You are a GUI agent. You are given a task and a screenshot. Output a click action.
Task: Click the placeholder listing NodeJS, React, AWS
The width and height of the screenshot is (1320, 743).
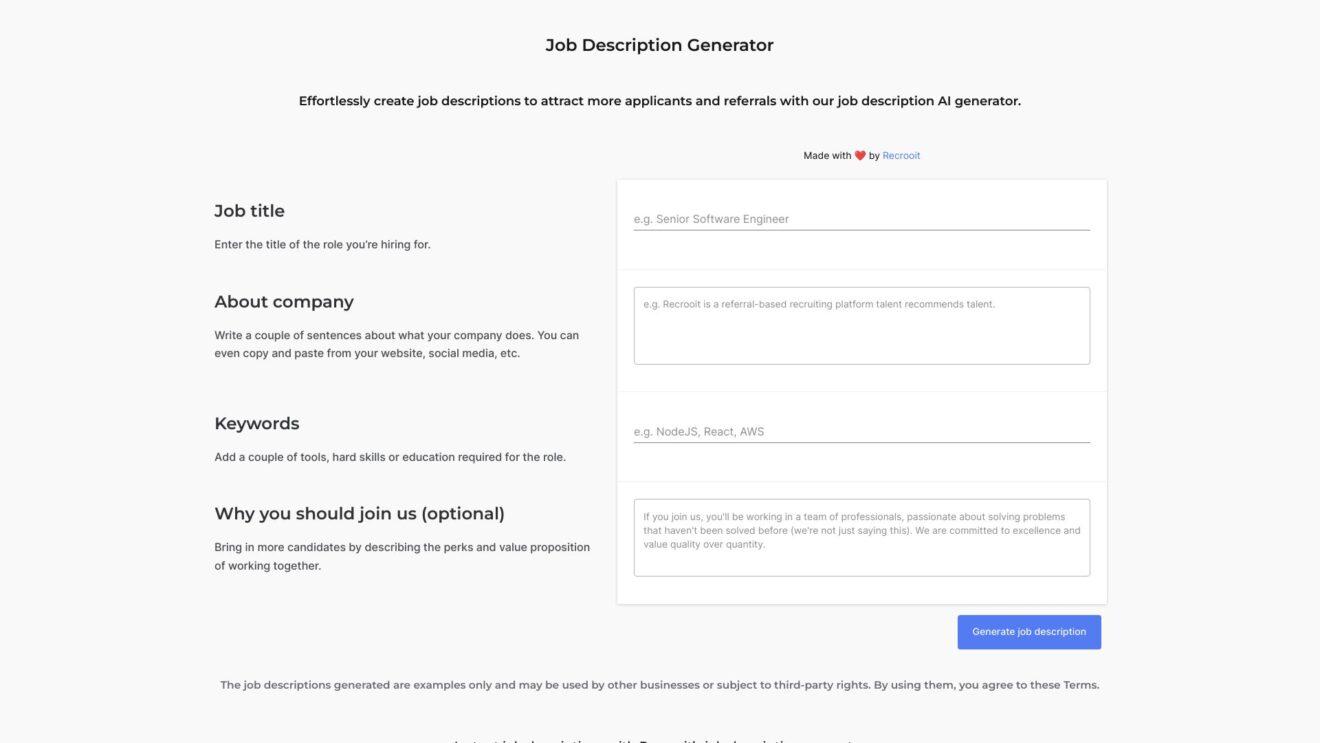click(x=699, y=431)
